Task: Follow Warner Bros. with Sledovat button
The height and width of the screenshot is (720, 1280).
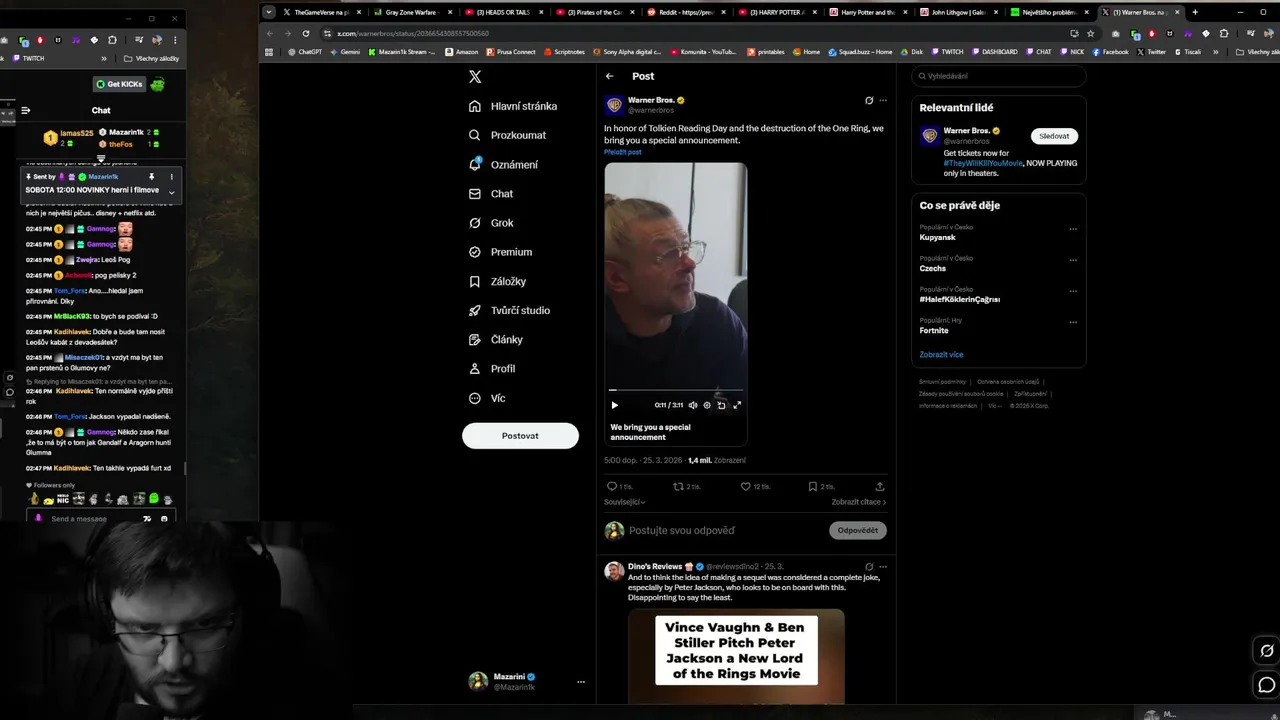Action: 1054,136
